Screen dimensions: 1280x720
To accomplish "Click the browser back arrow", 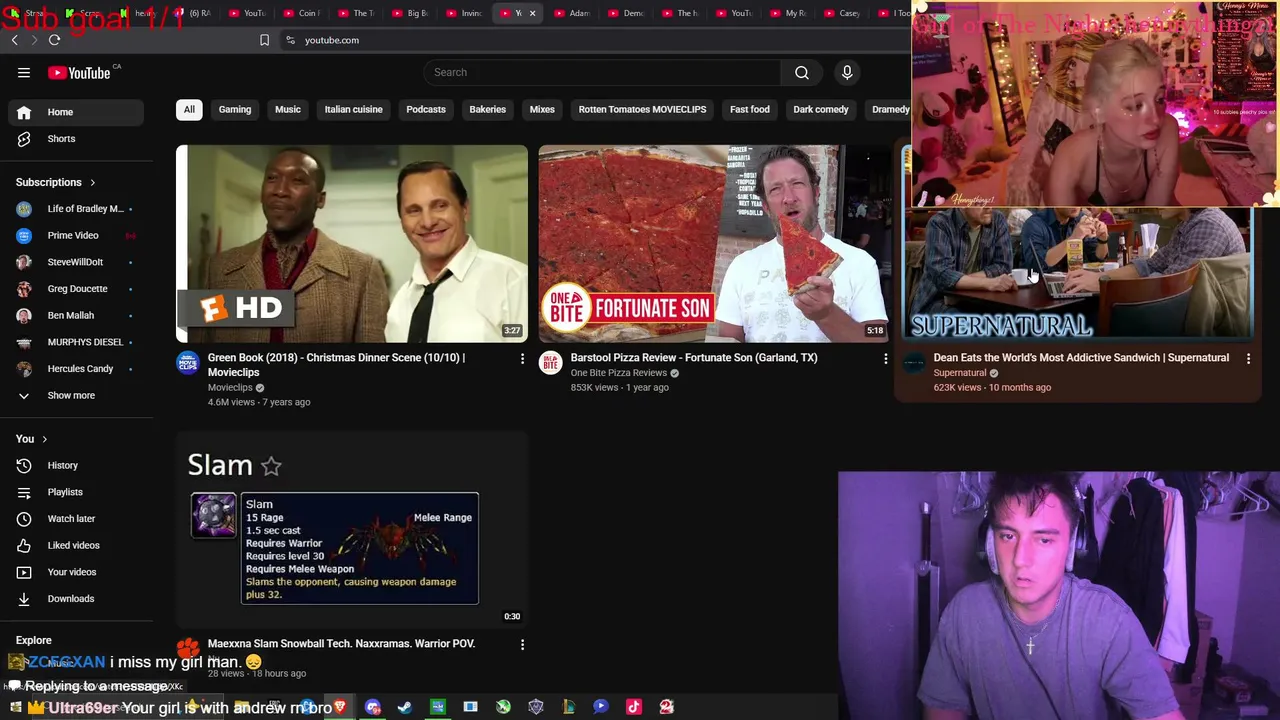I will click(x=14, y=40).
